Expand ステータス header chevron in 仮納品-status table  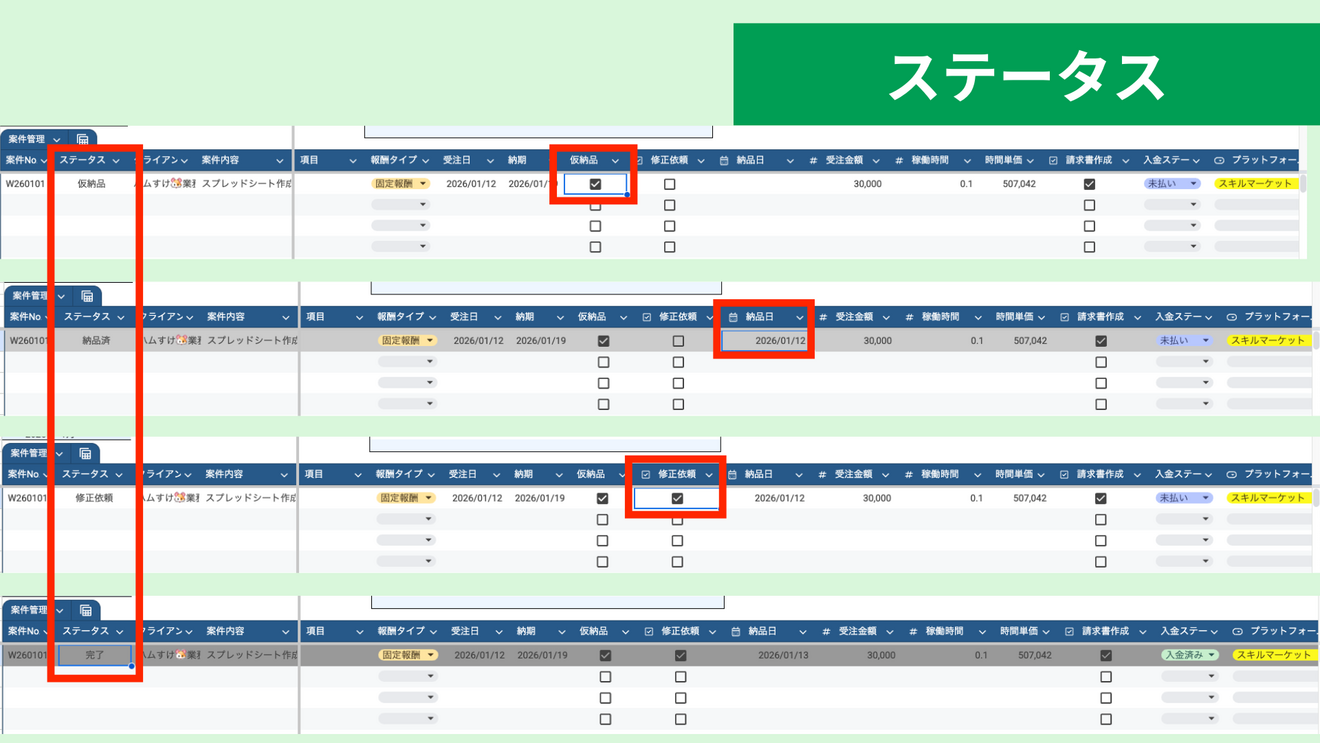(116, 161)
